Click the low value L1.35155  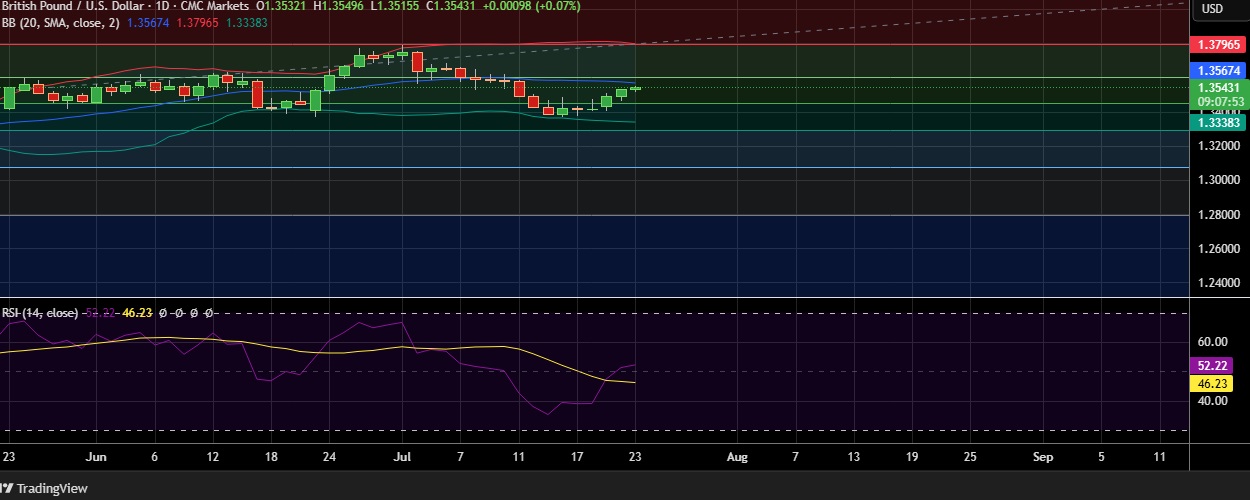pos(395,6)
